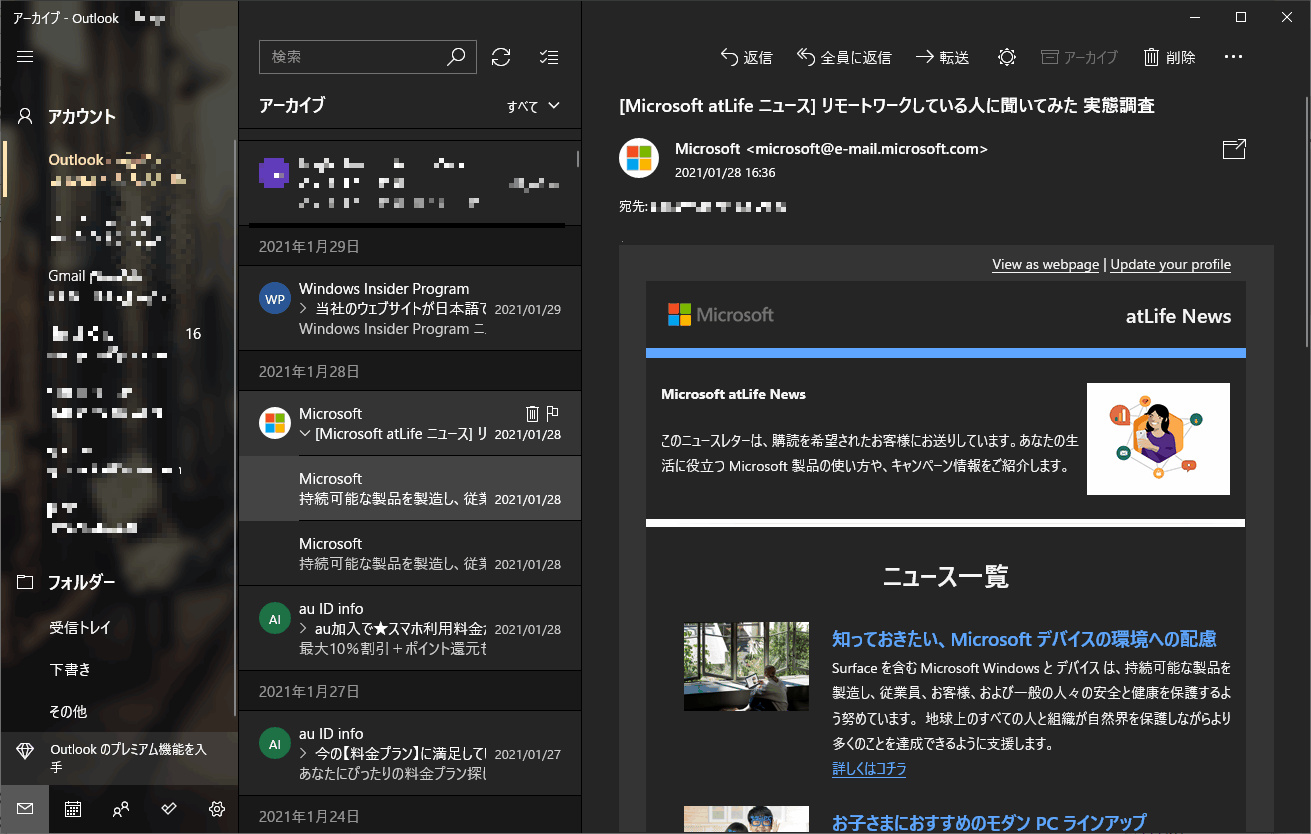Click the 2021年1月29日 date header
The image size is (1311, 834).
pos(309,246)
